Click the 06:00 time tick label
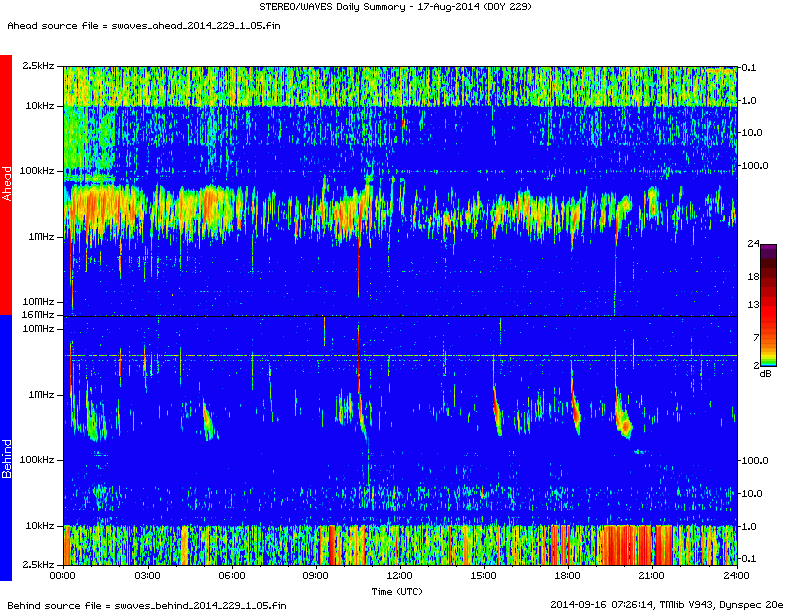 (x=232, y=575)
